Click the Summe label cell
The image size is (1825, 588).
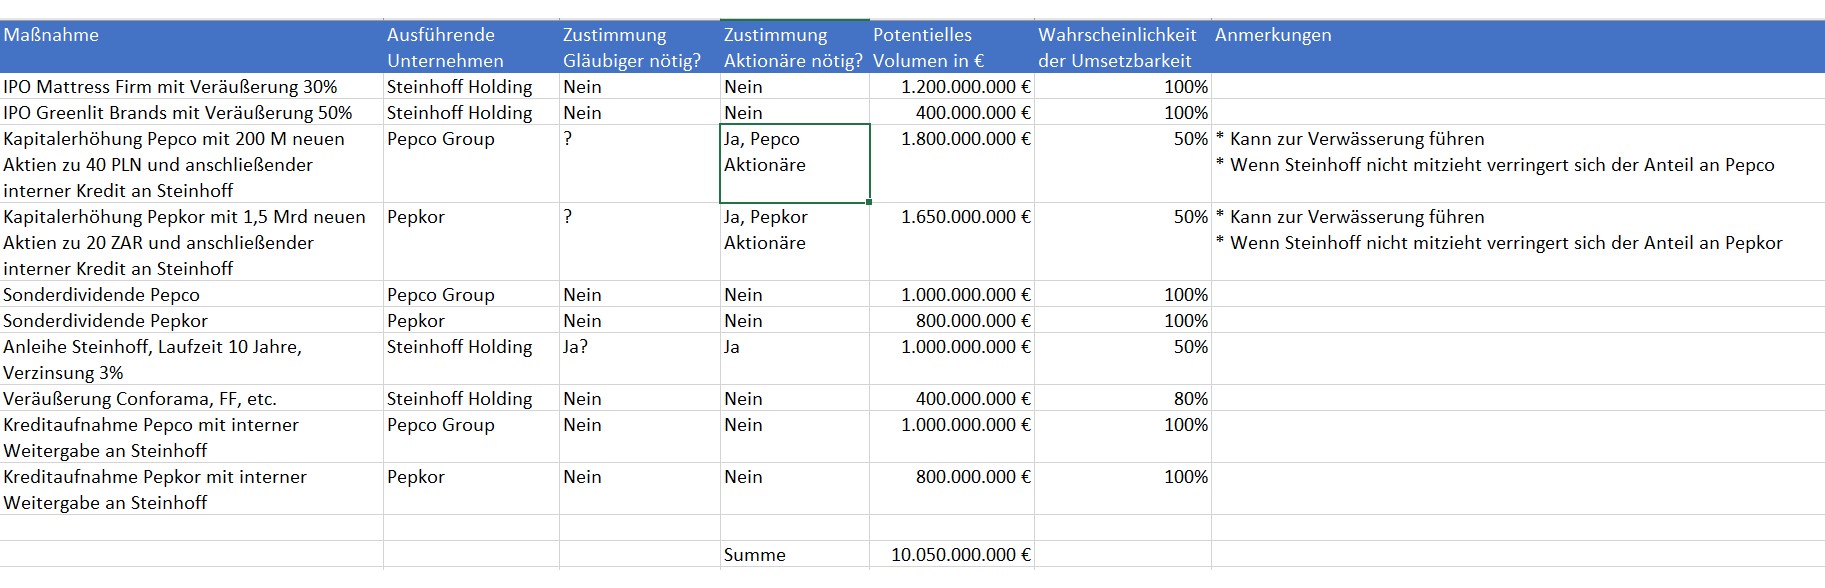(x=794, y=555)
